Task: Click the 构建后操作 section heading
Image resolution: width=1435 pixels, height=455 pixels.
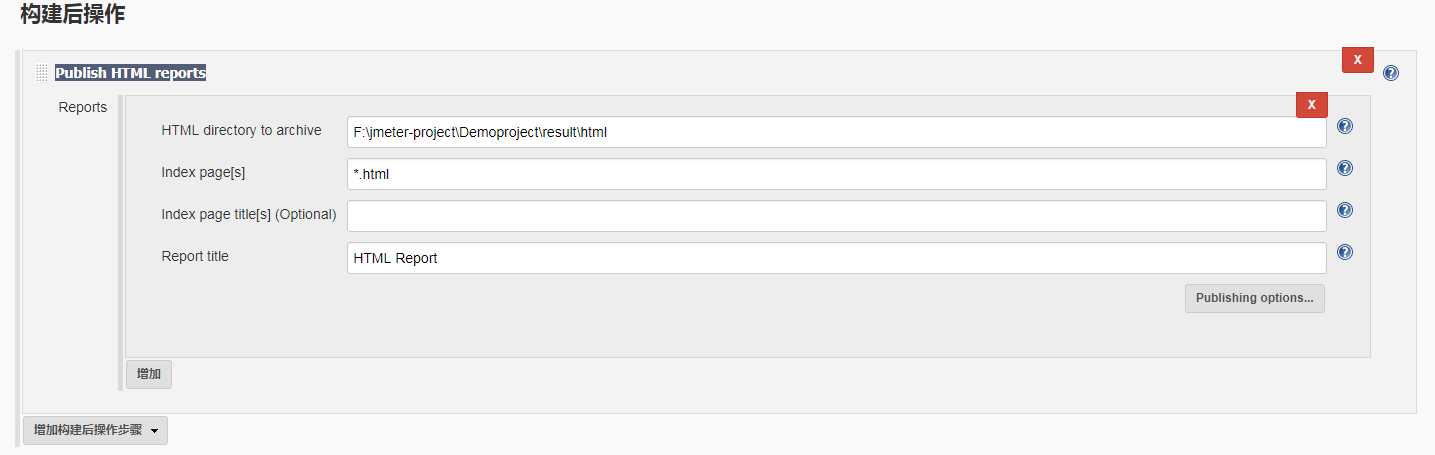Action: point(73,15)
